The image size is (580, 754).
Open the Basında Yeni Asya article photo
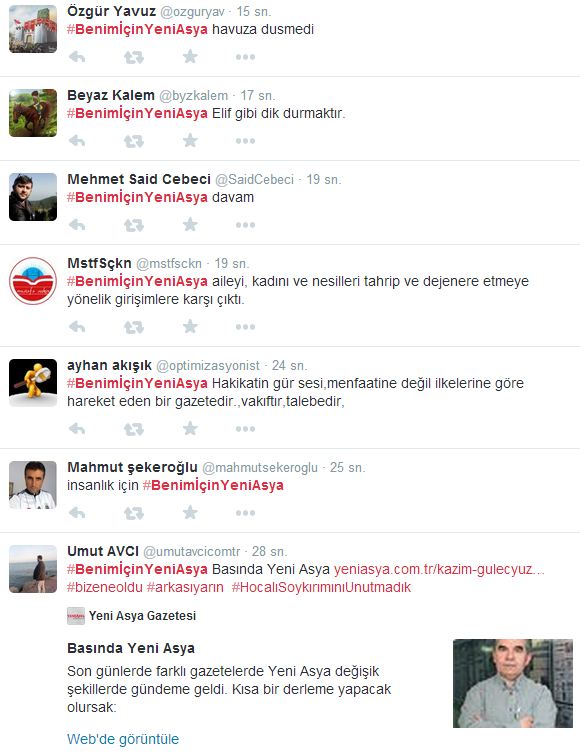coord(513,683)
